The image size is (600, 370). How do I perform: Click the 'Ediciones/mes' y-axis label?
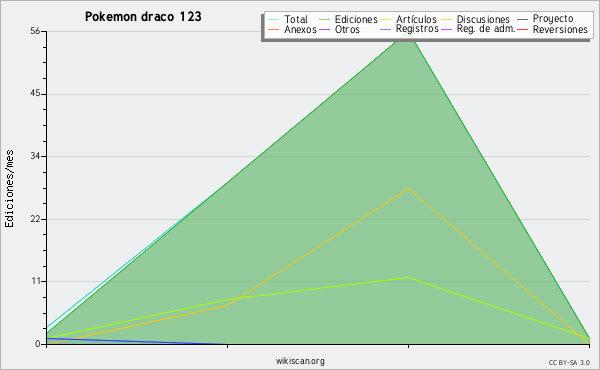9,189
